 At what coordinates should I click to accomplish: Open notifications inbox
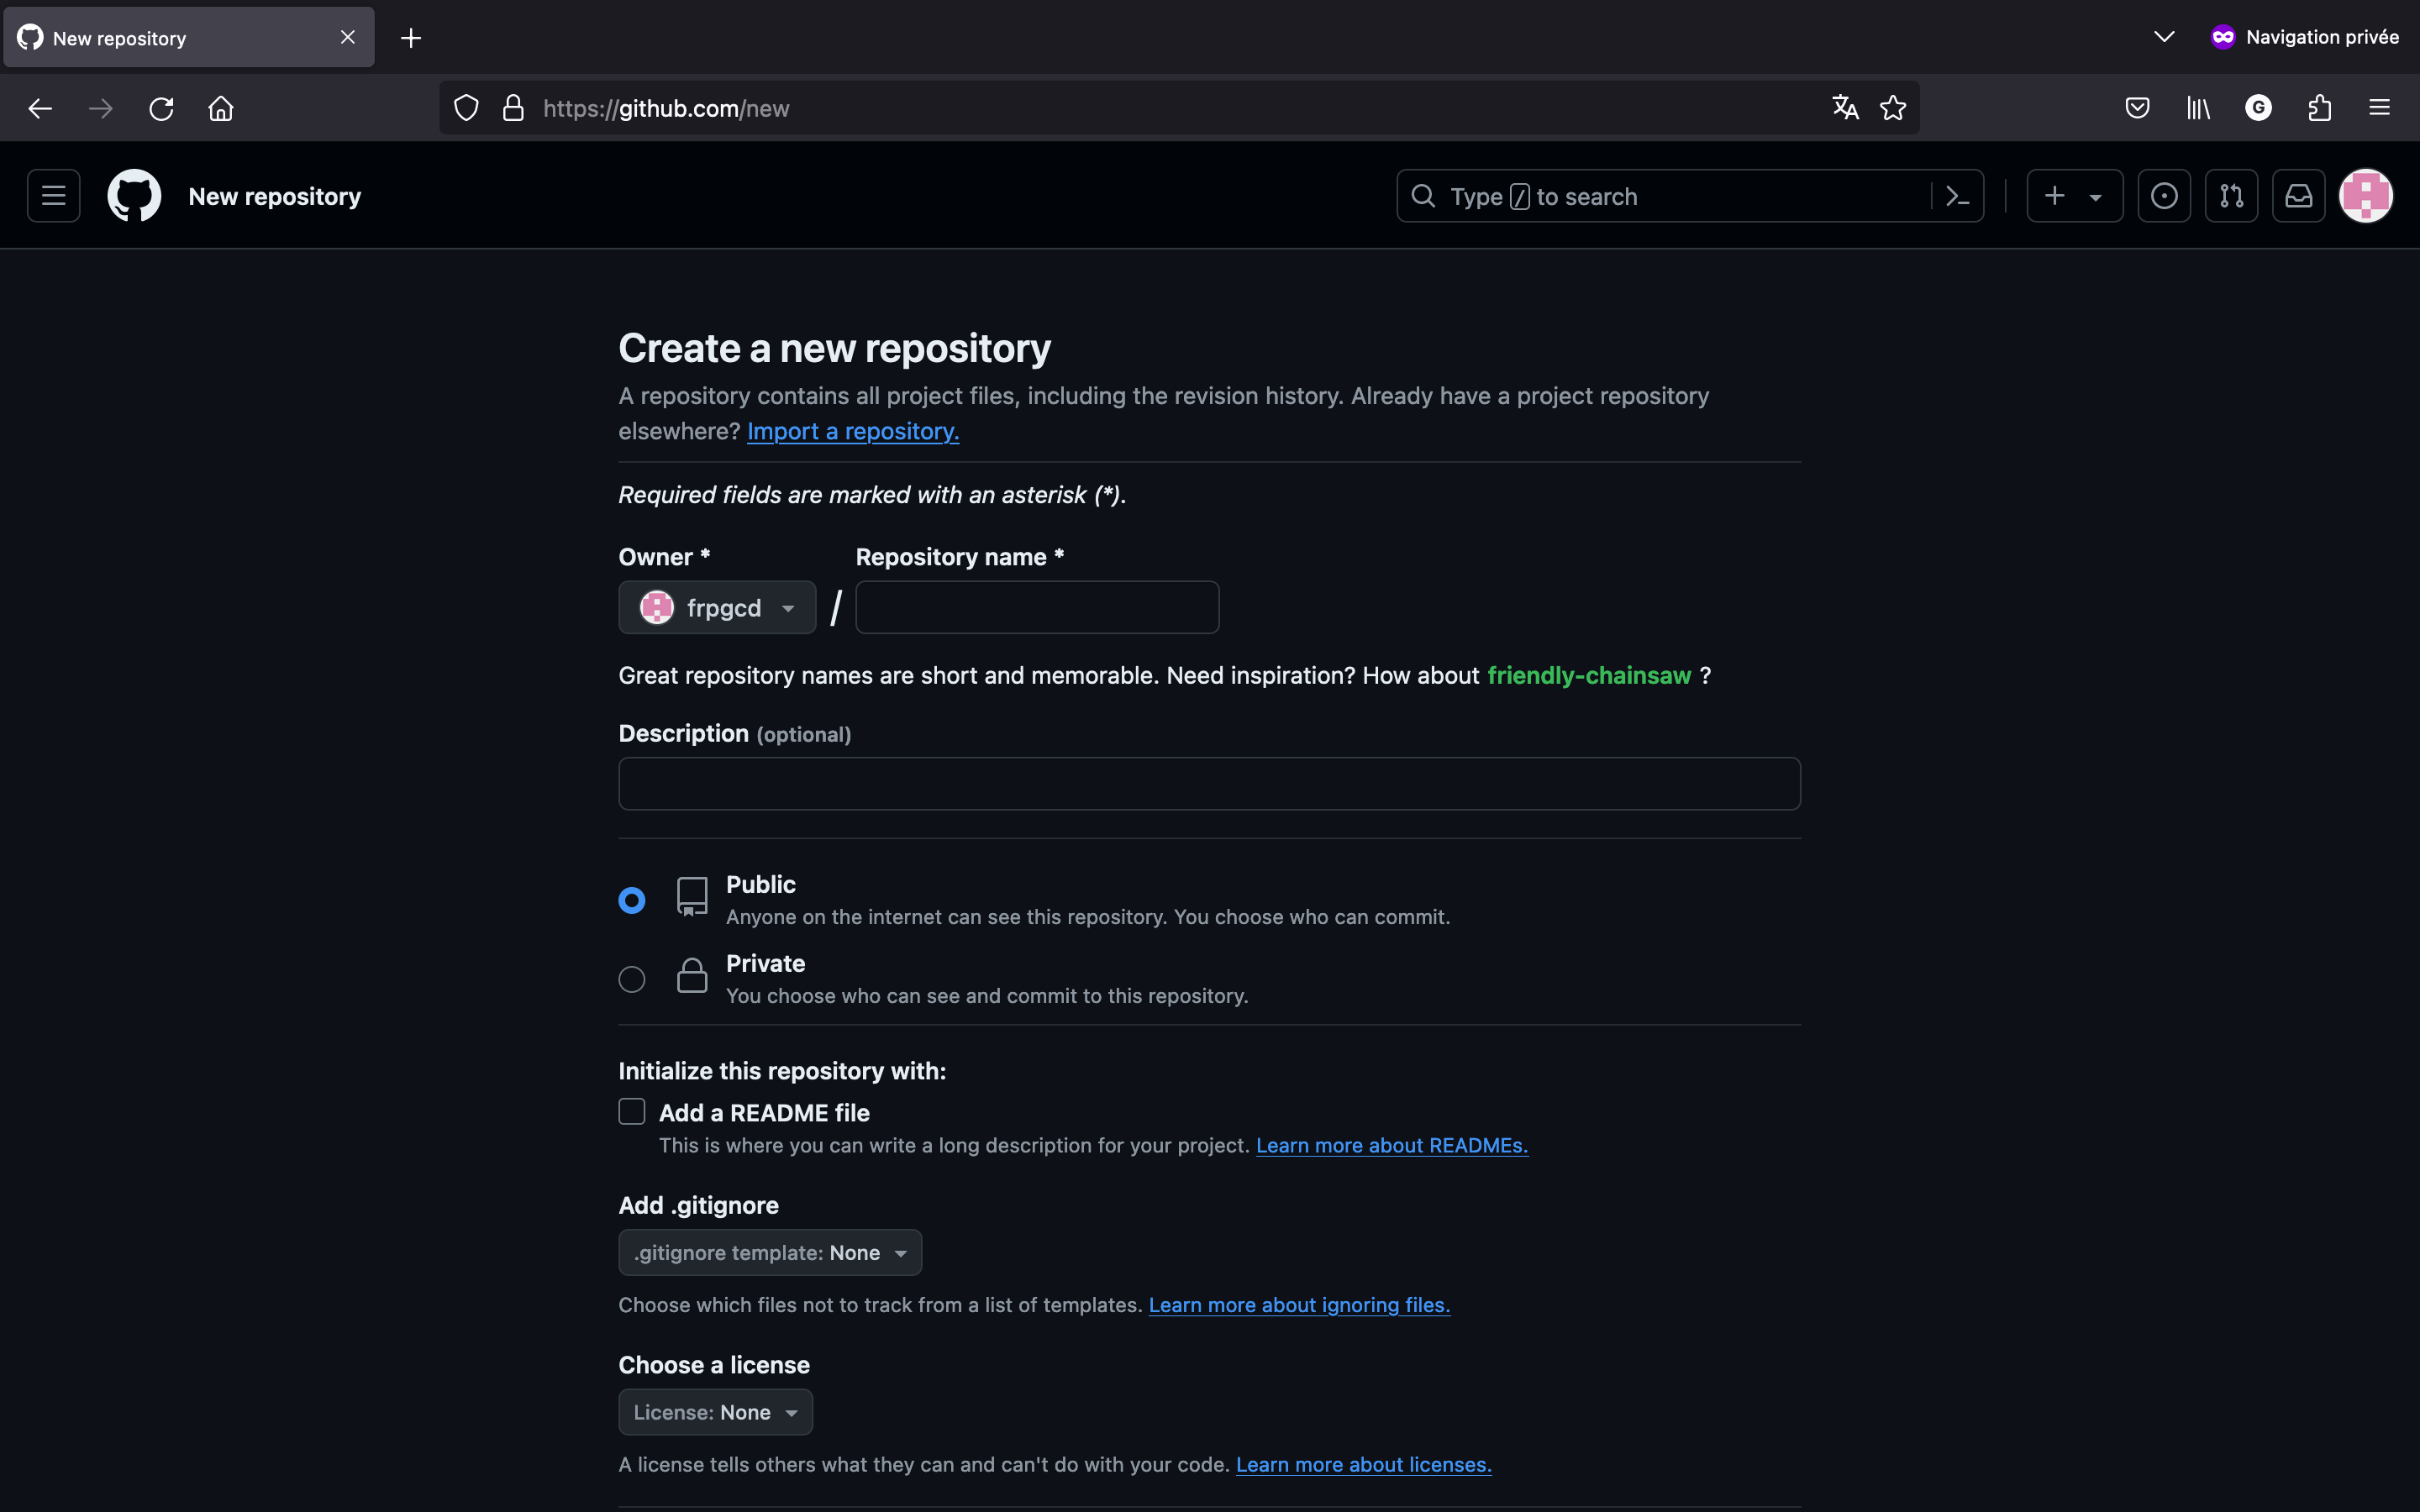click(x=2298, y=196)
